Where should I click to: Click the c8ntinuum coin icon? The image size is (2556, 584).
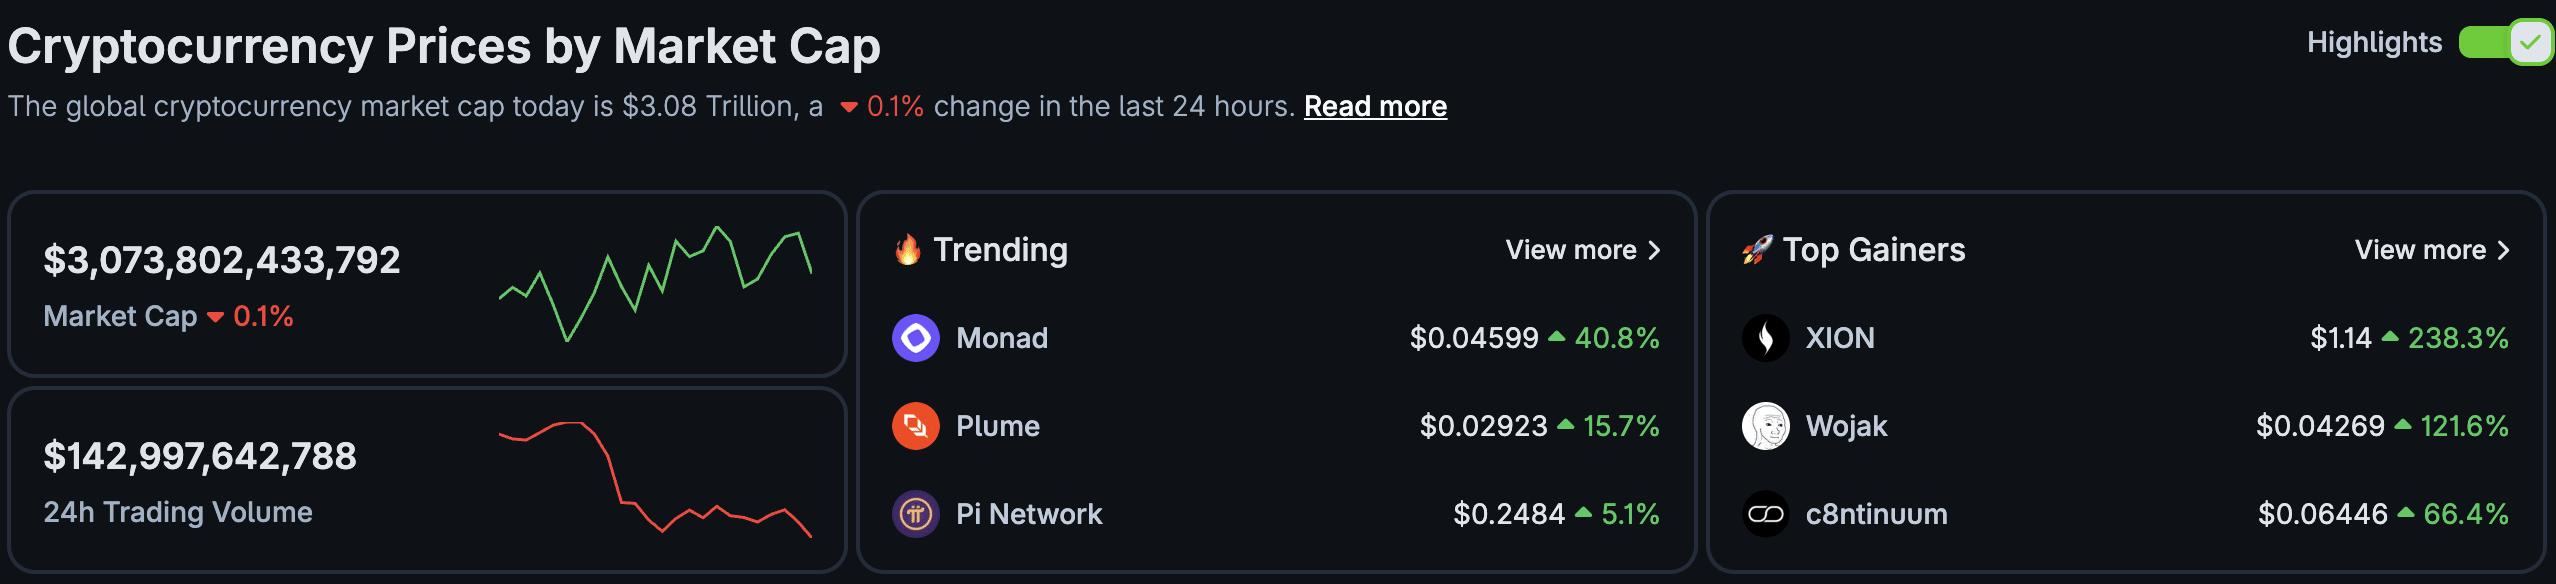[1765, 514]
